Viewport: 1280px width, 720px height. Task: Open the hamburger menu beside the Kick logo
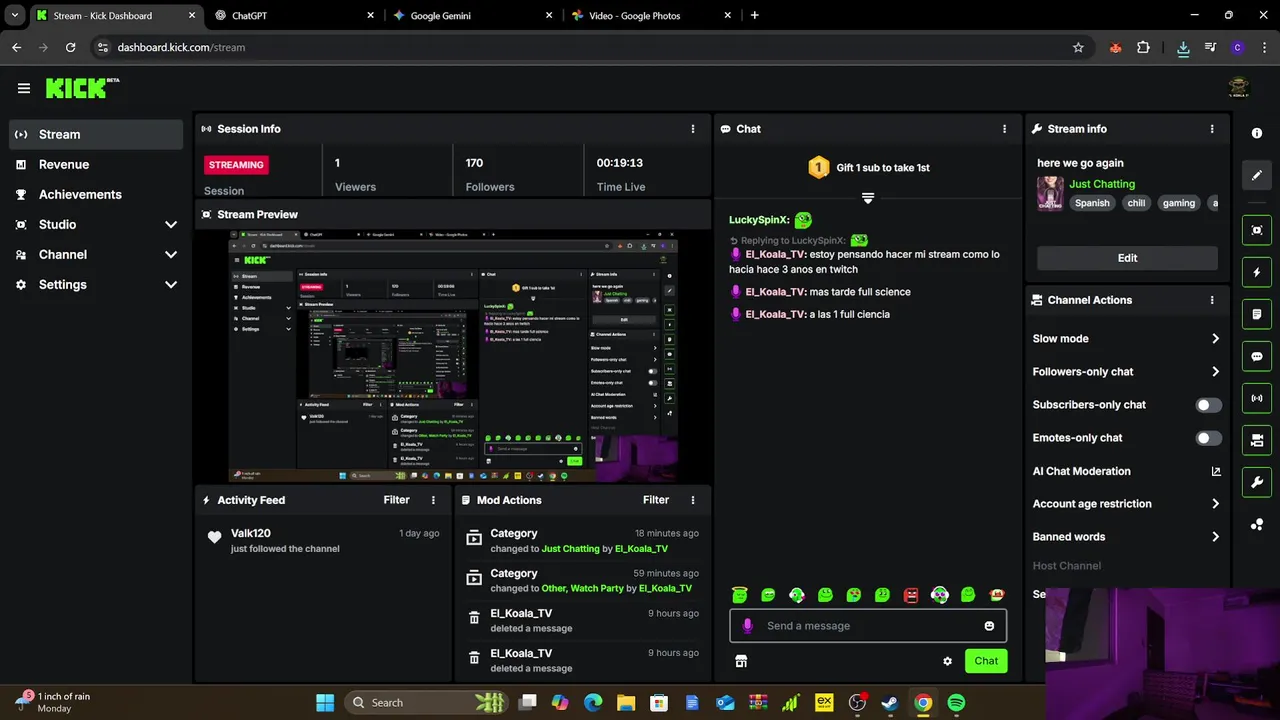click(x=24, y=88)
